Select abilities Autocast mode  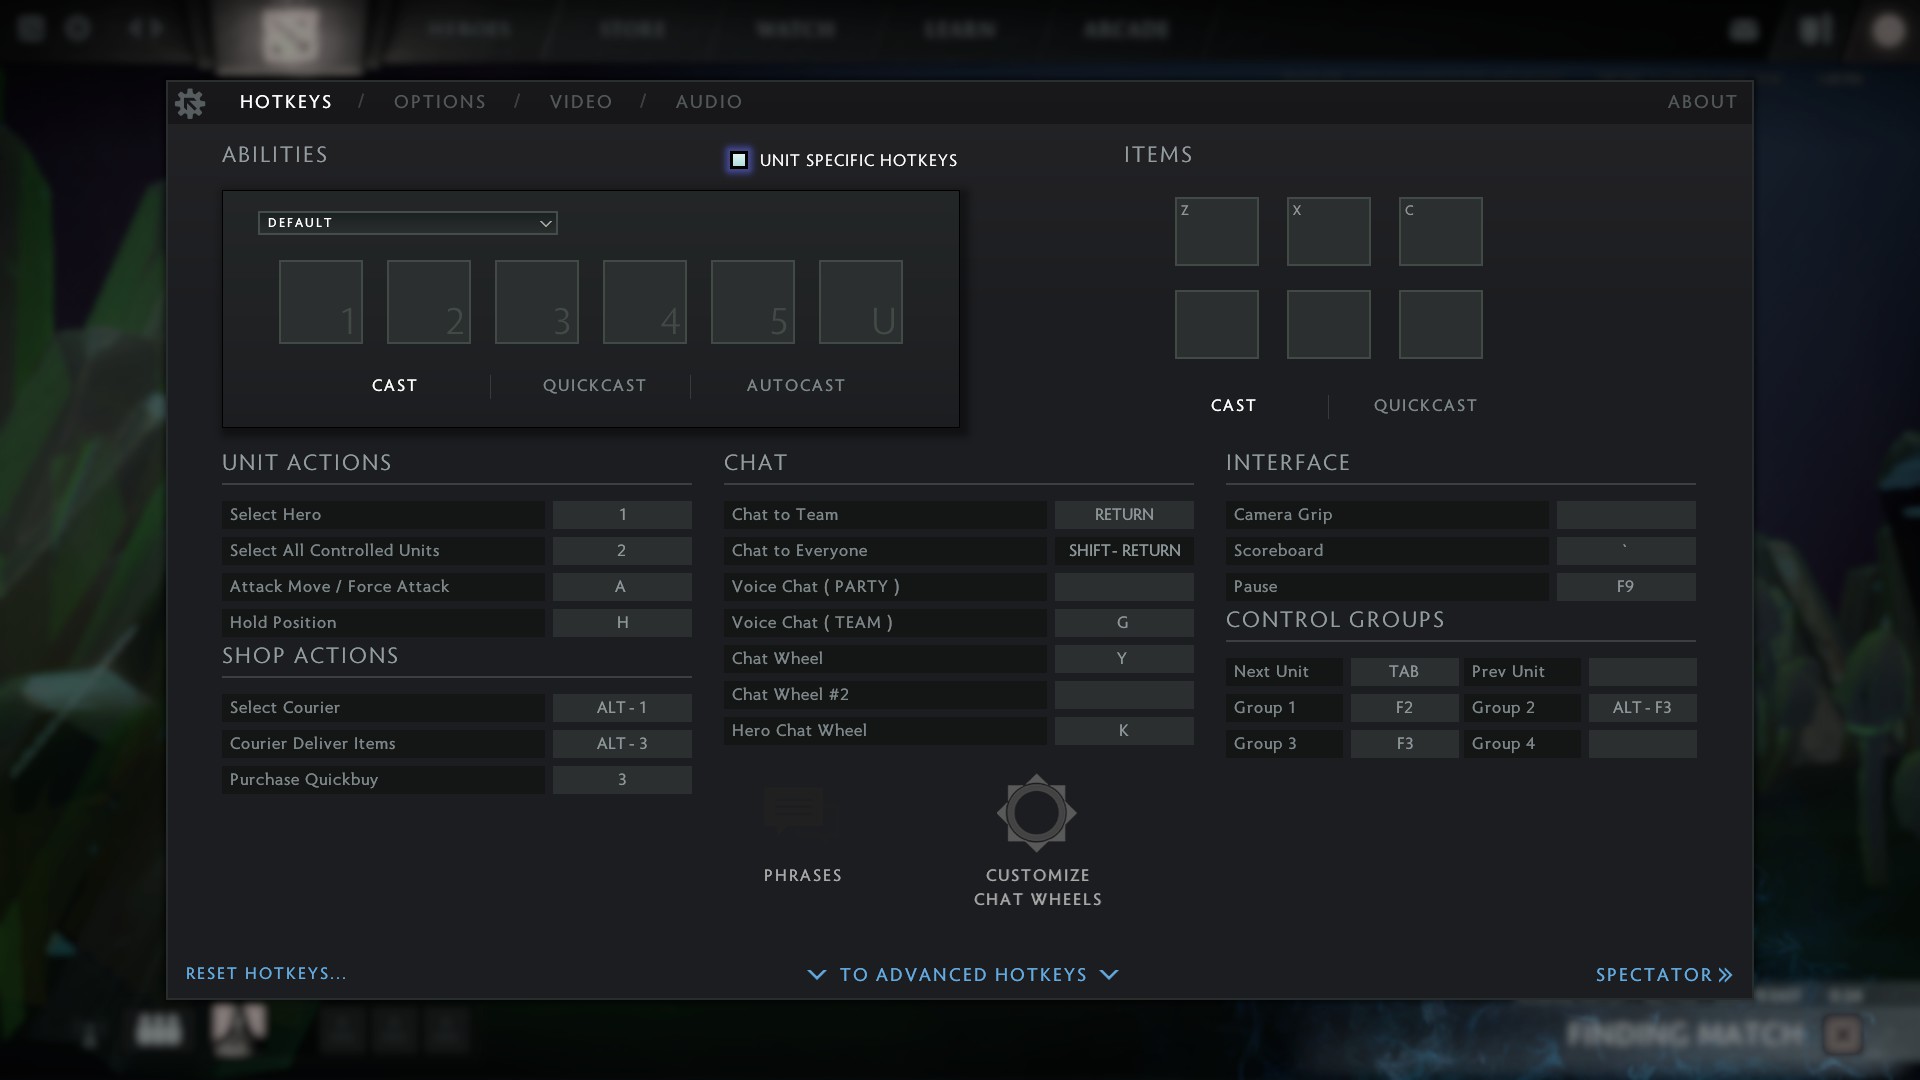tap(795, 386)
